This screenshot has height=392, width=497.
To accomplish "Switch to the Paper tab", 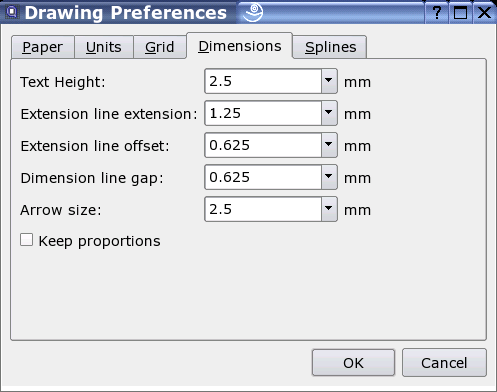I will 43,47.
